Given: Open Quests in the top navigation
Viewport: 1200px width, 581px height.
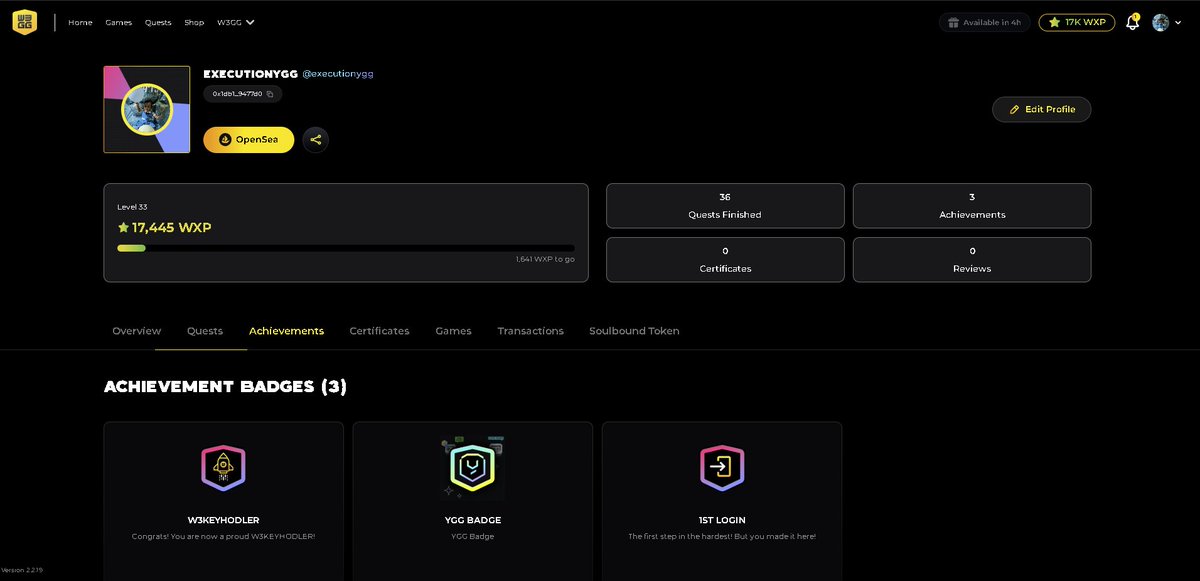Looking at the screenshot, I should click(x=158, y=22).
